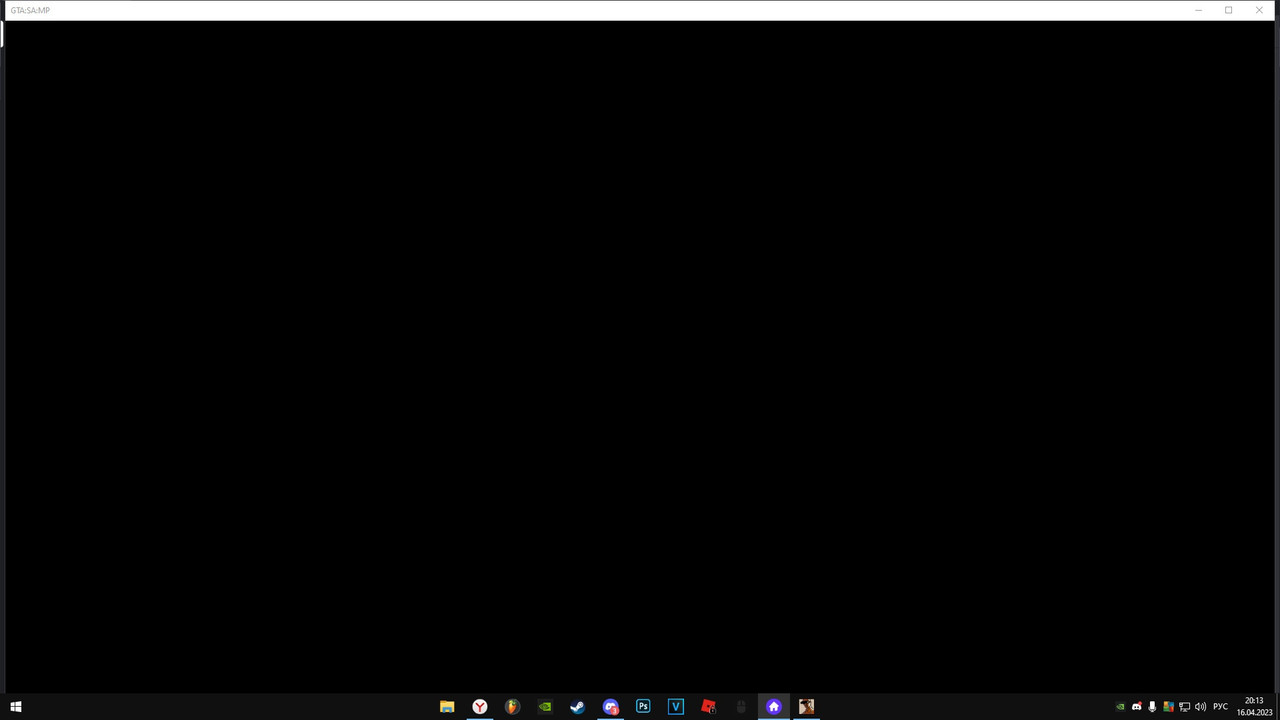The image size is (1280, 720).
Task: Click the dimmed mouse icon on taskbar
Action: click(741, 706)
